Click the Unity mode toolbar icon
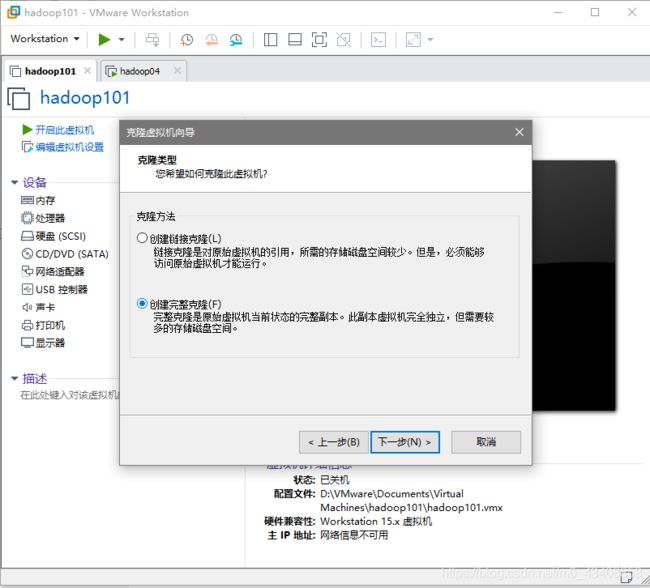The height and width of the screenshot is (588, 650). 343,40
